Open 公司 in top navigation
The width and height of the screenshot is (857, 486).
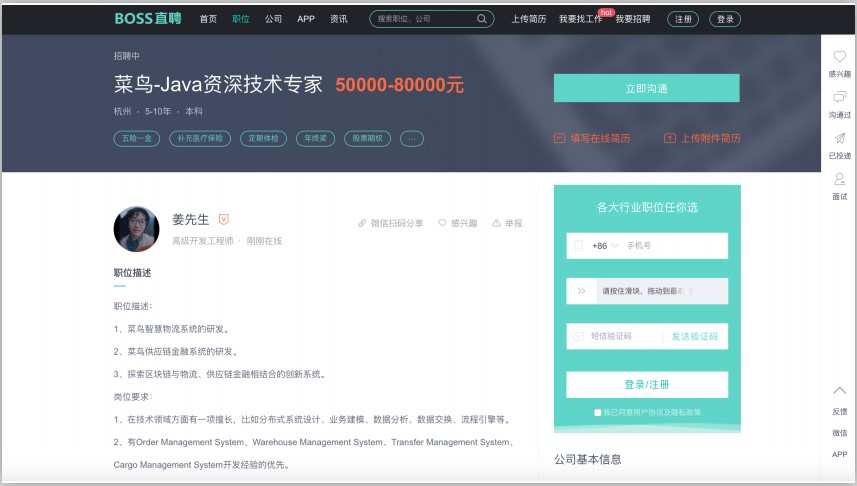(273, 19)
